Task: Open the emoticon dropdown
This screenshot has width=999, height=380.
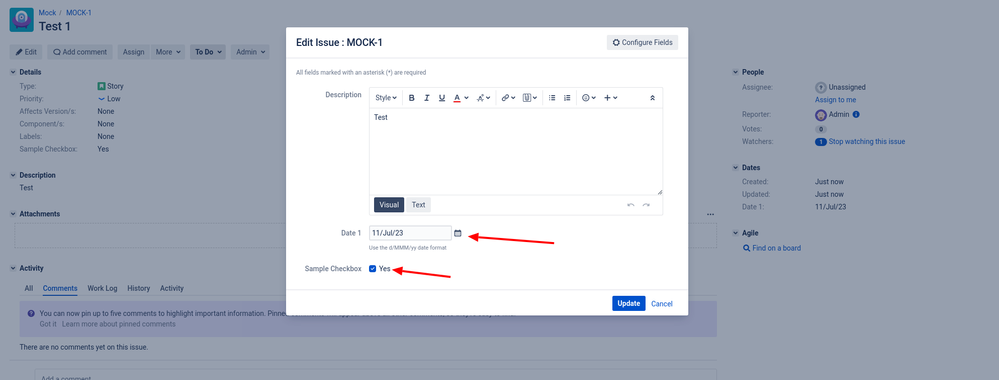Action: [589, 98]
